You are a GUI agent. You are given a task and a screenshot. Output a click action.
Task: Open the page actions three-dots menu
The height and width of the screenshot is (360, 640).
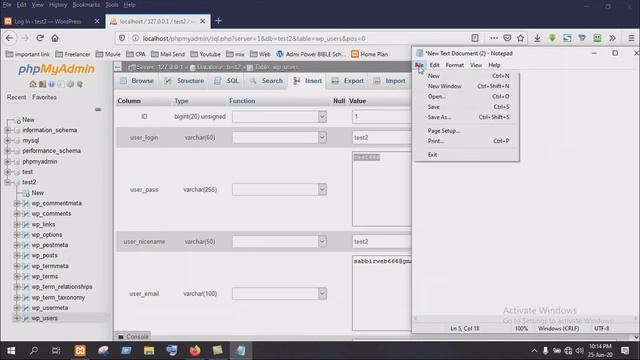494,38
